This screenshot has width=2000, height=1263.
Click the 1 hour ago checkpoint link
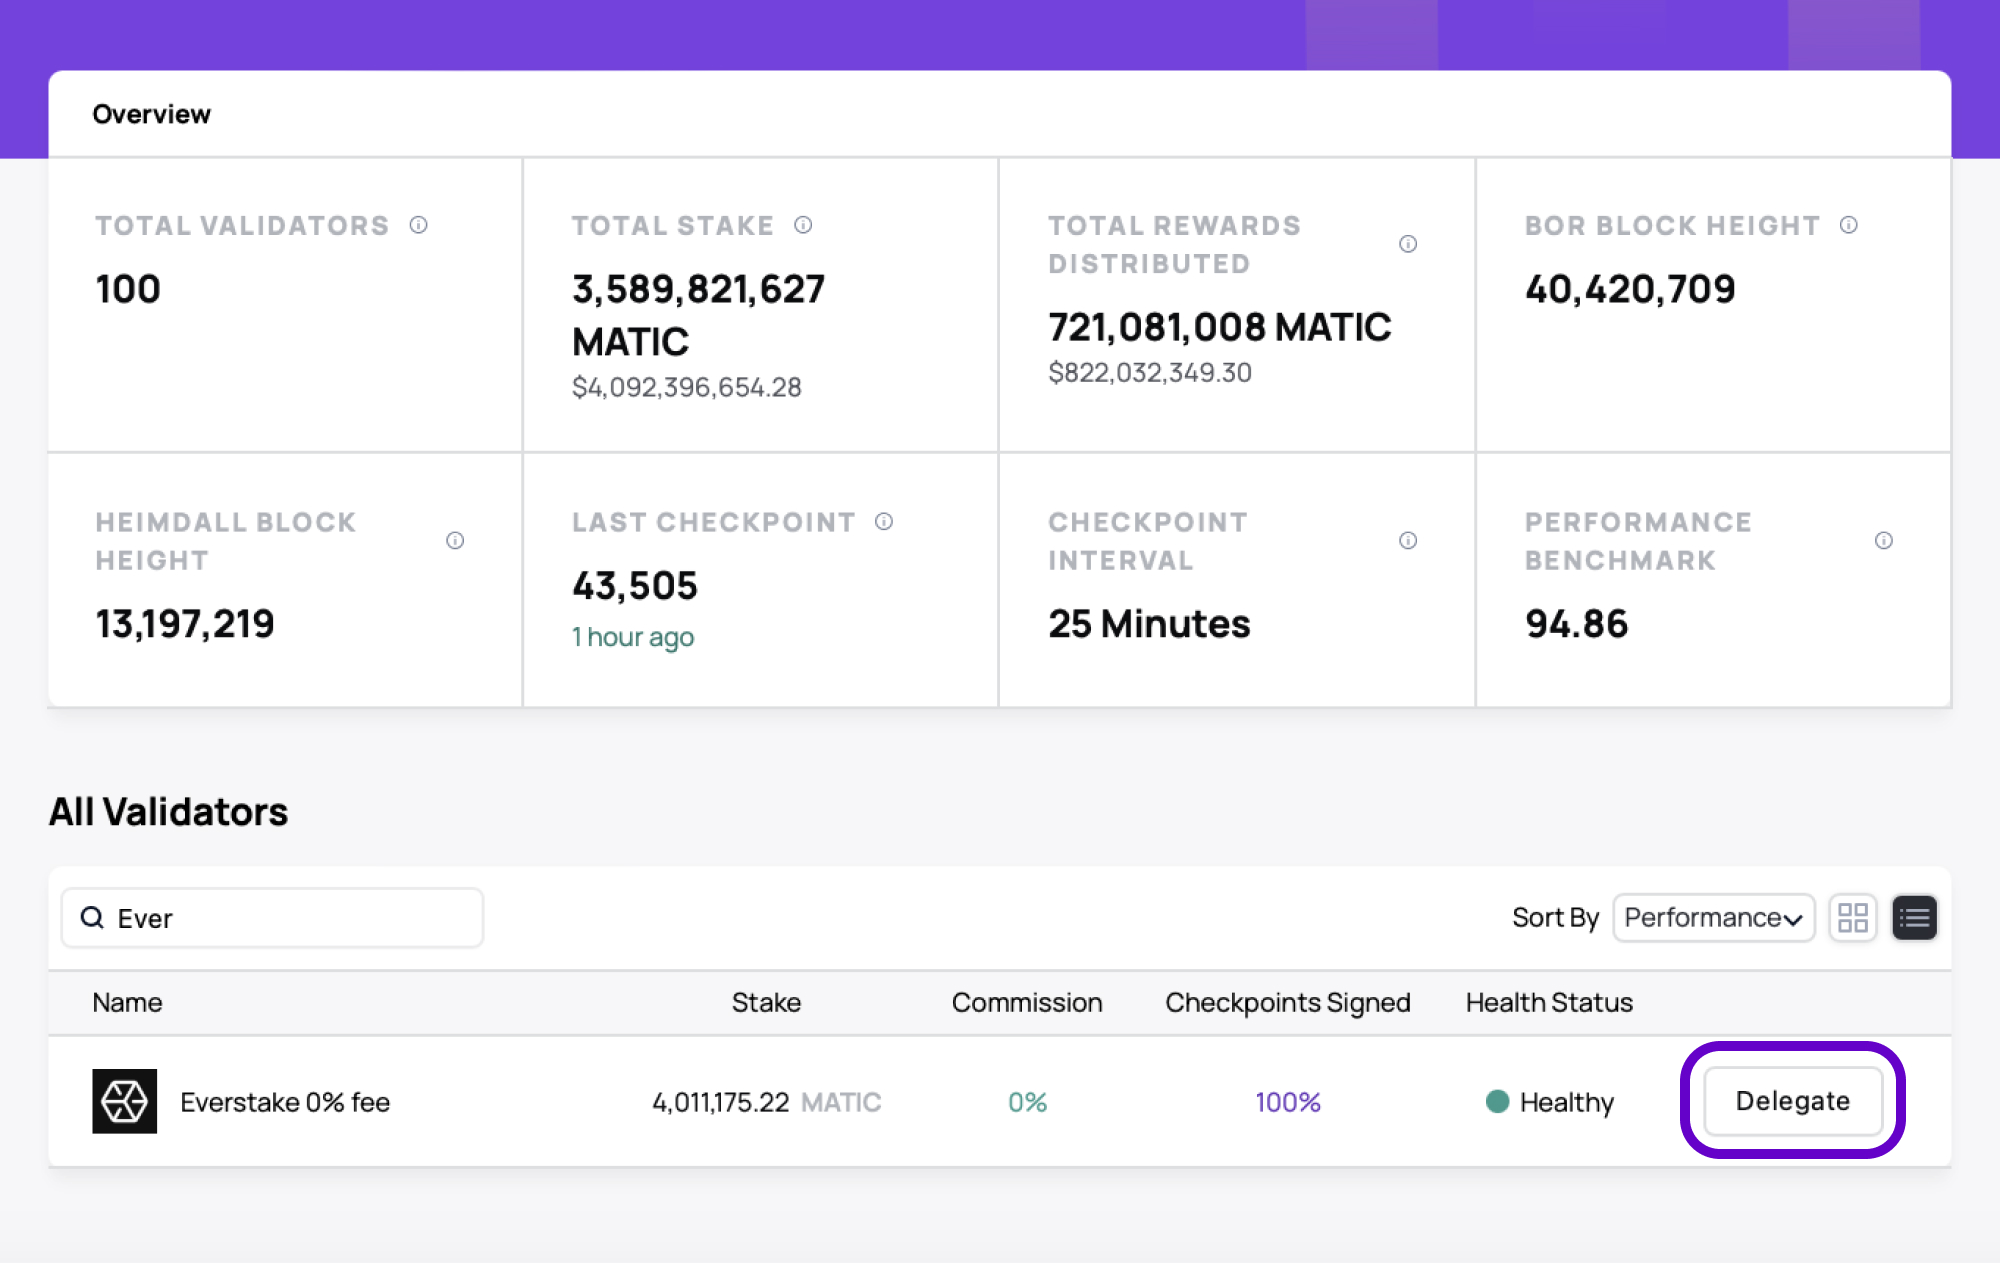[x=632, y=636]
